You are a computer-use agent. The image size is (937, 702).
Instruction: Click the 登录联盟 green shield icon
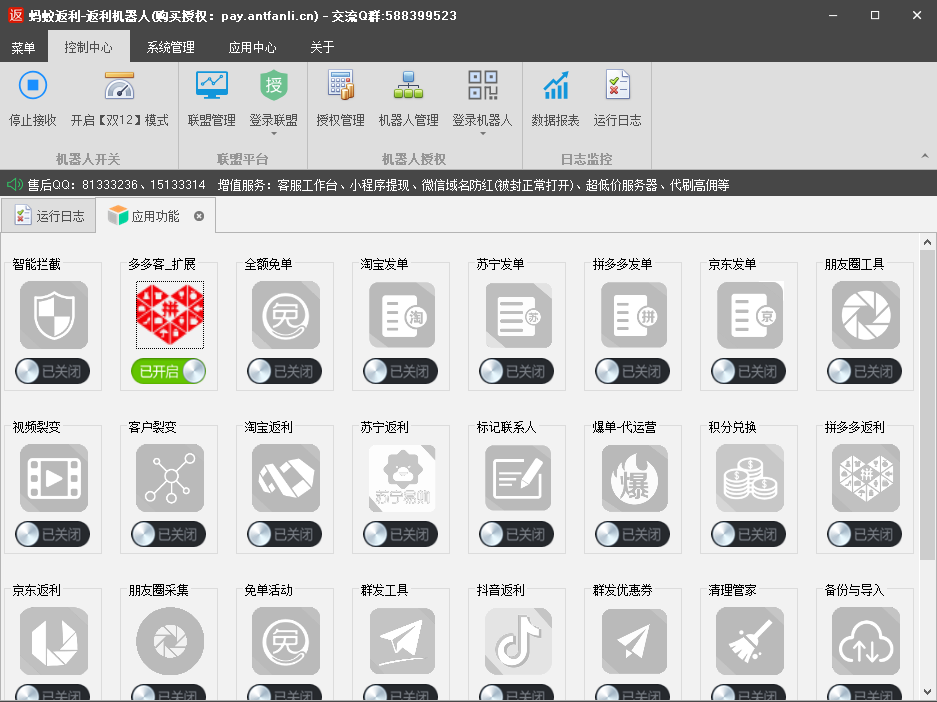[274, 85]
